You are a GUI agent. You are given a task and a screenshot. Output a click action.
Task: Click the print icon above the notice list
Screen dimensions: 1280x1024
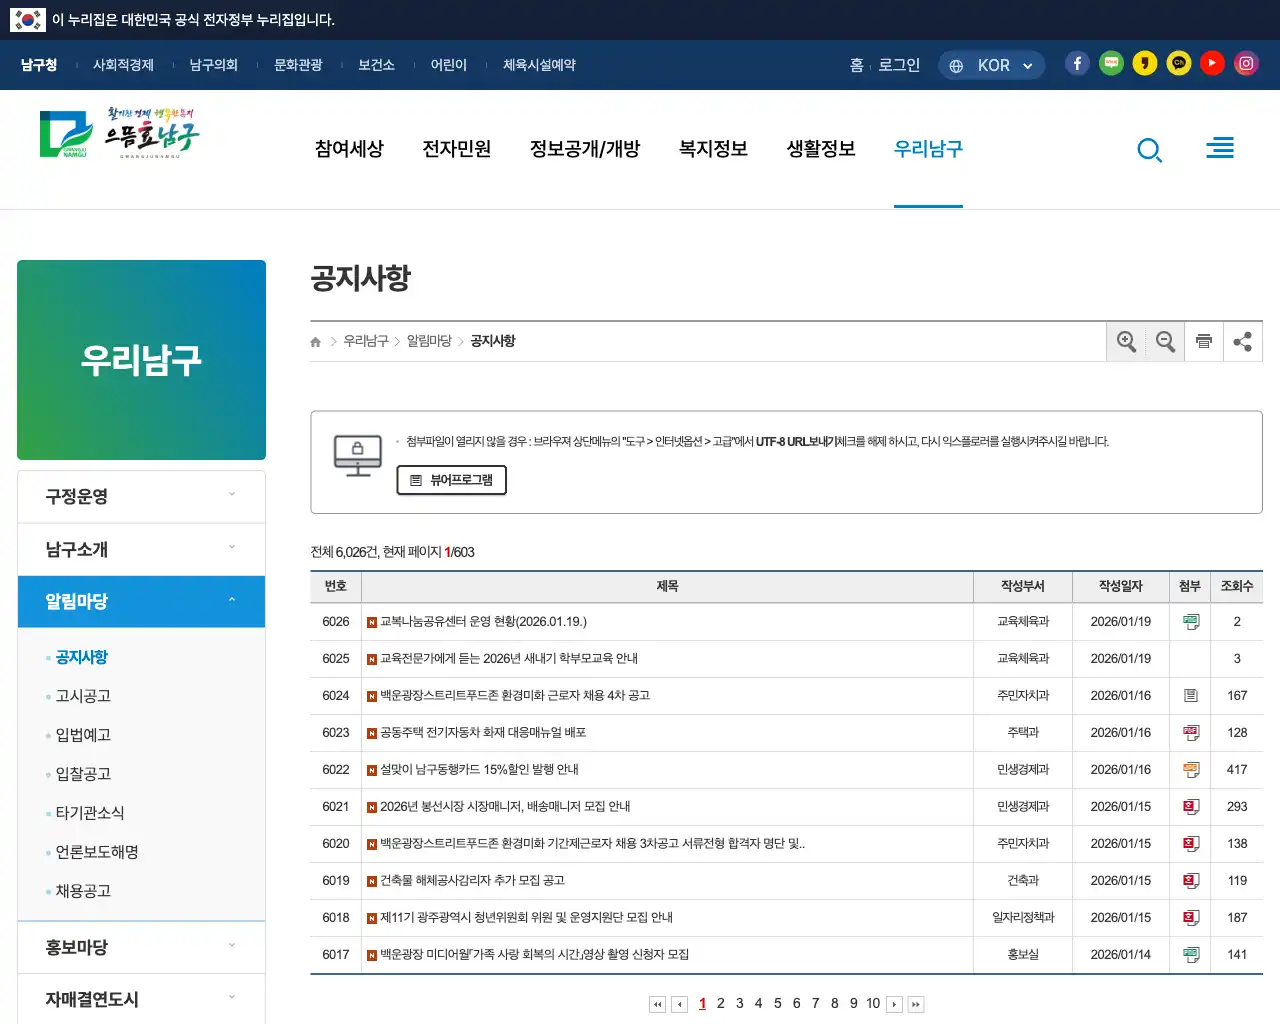[x=1204, y=341]
